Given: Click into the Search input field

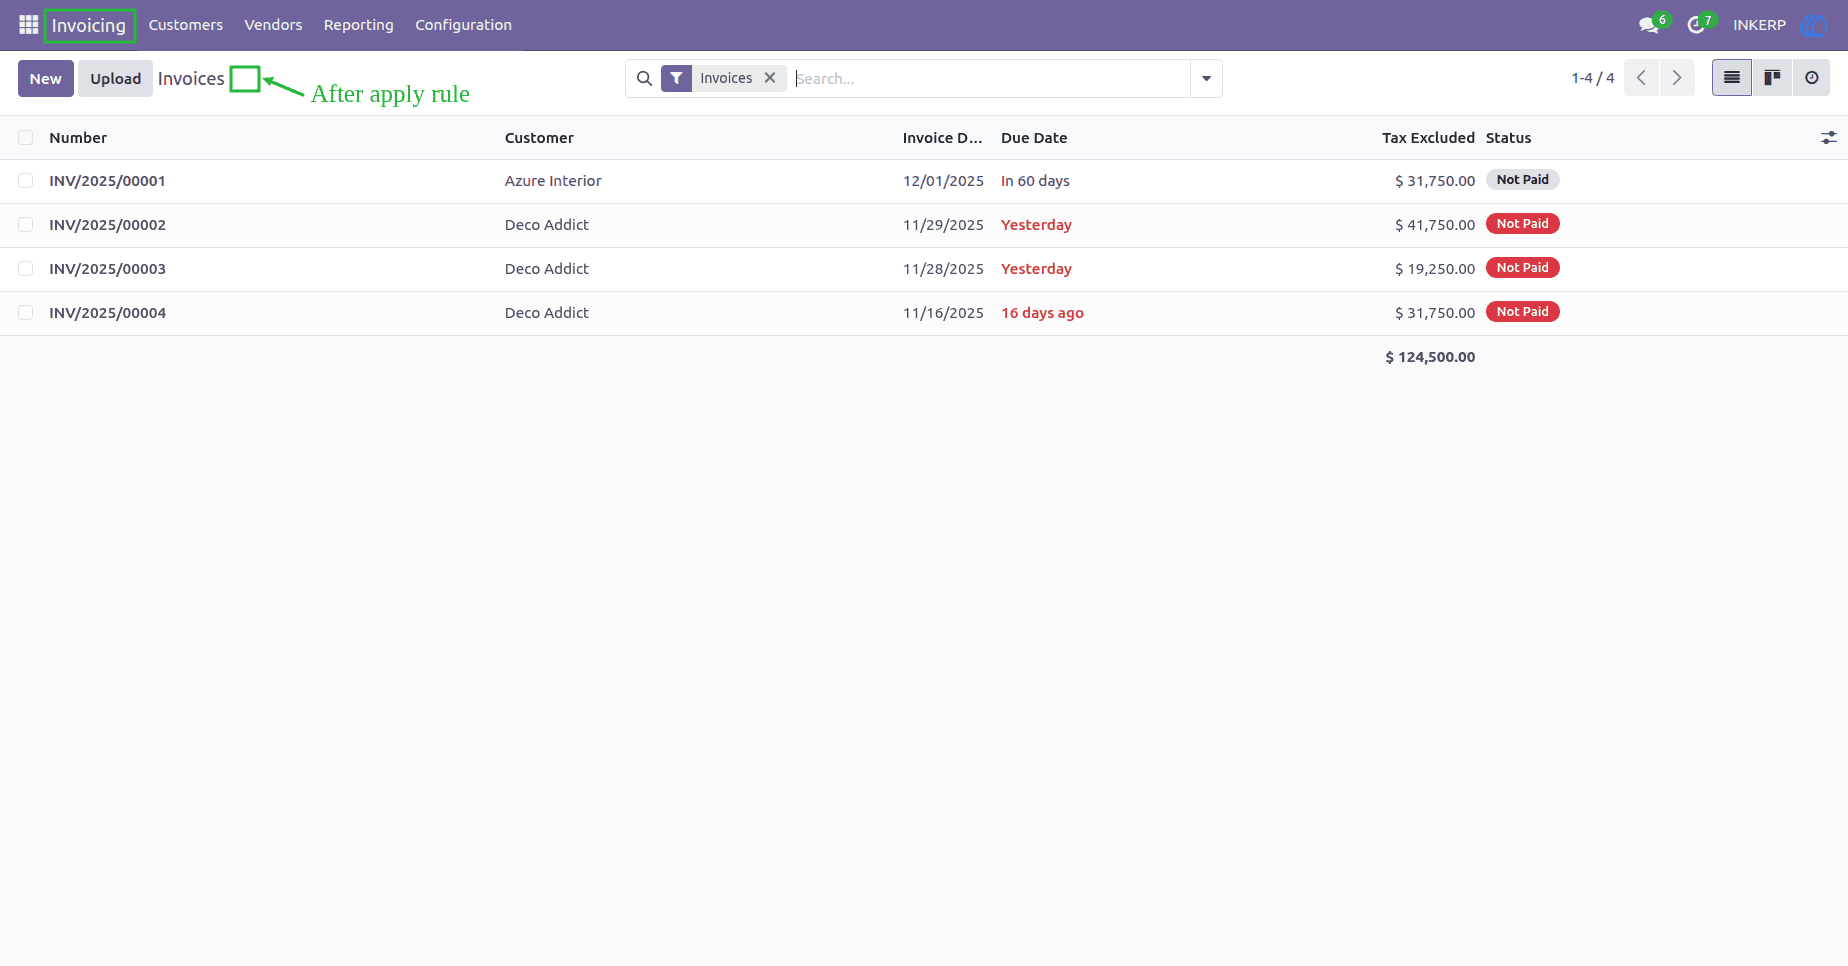Looking at the screenshot, I should point(990,78).
